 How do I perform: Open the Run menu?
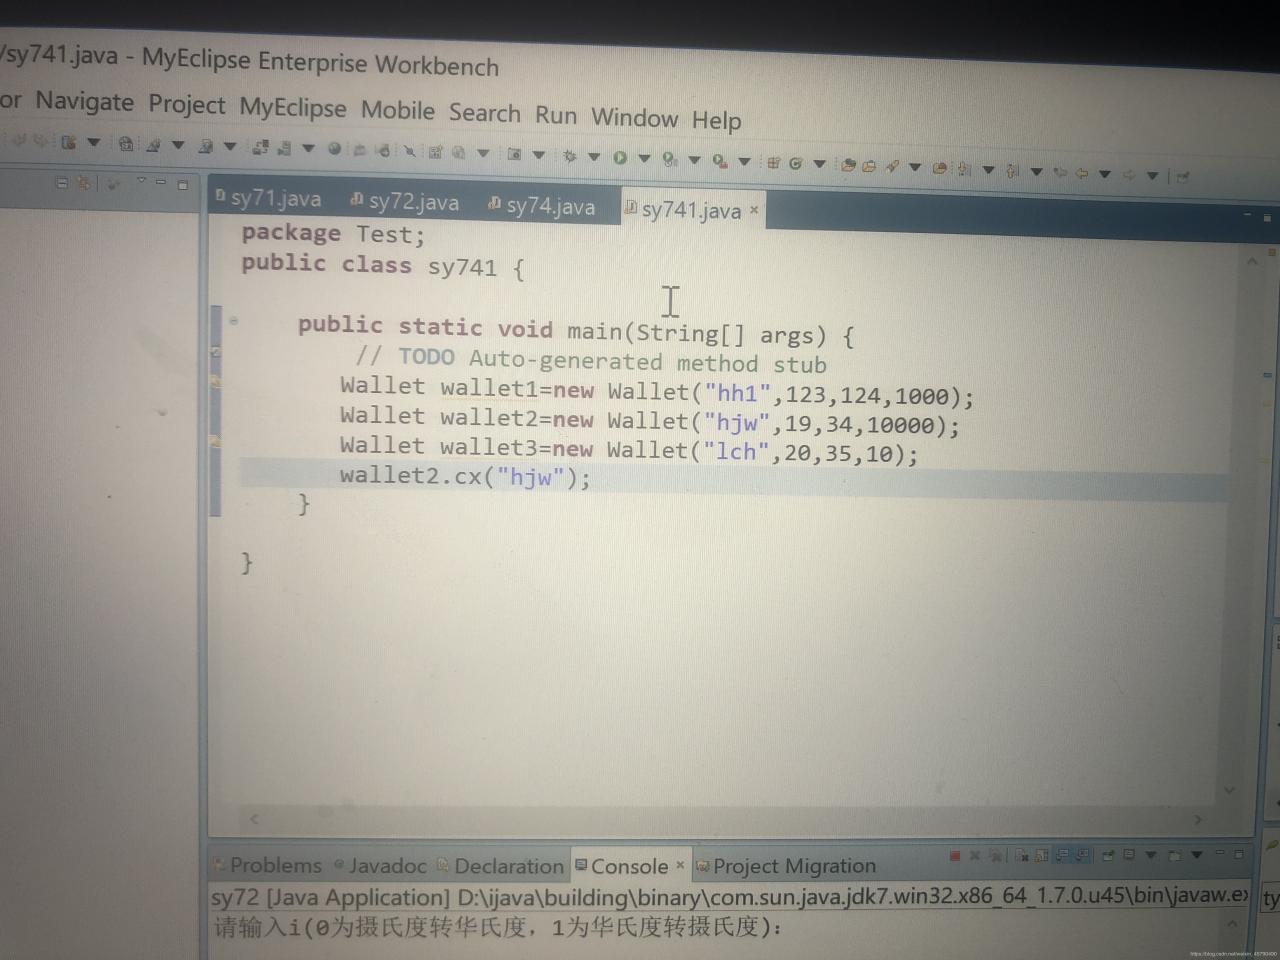[x=556, y=115]
